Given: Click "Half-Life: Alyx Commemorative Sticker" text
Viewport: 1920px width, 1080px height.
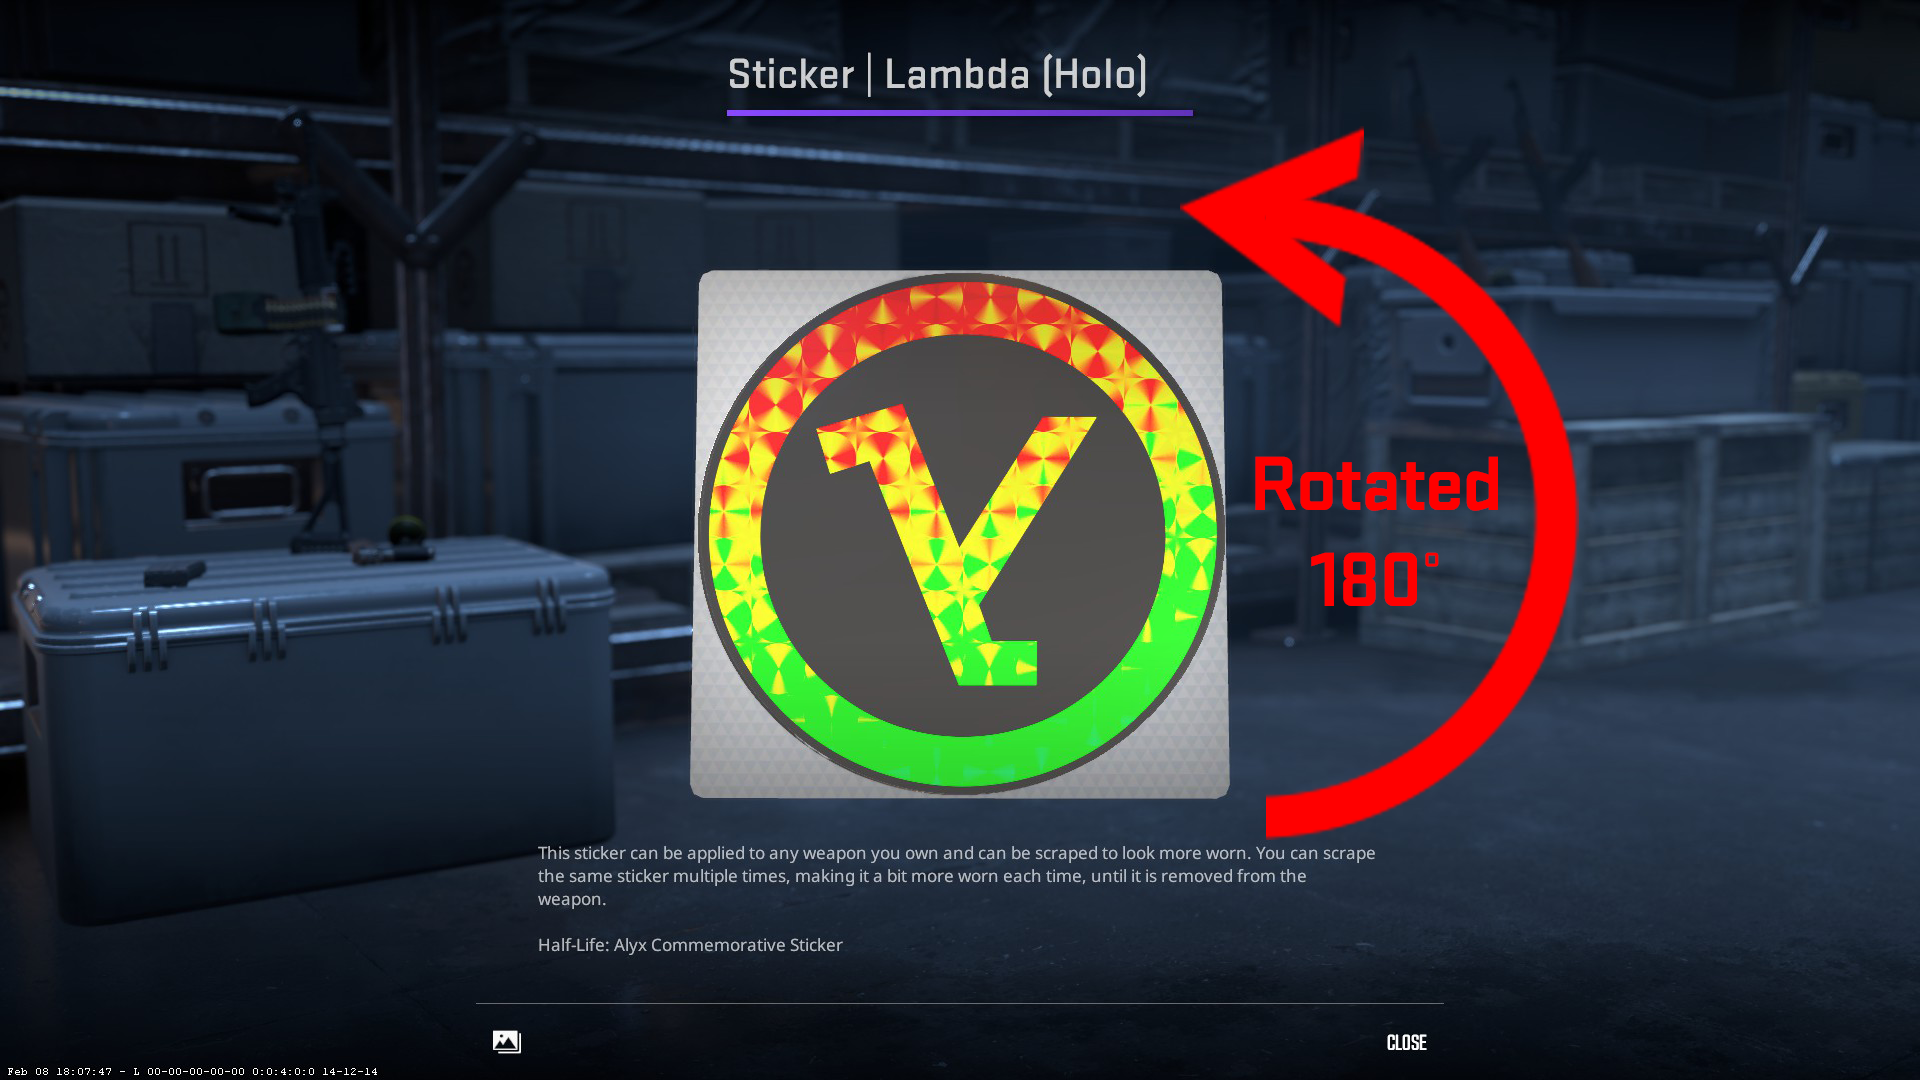Looking at the screenshot, I should tap(690, 945).
